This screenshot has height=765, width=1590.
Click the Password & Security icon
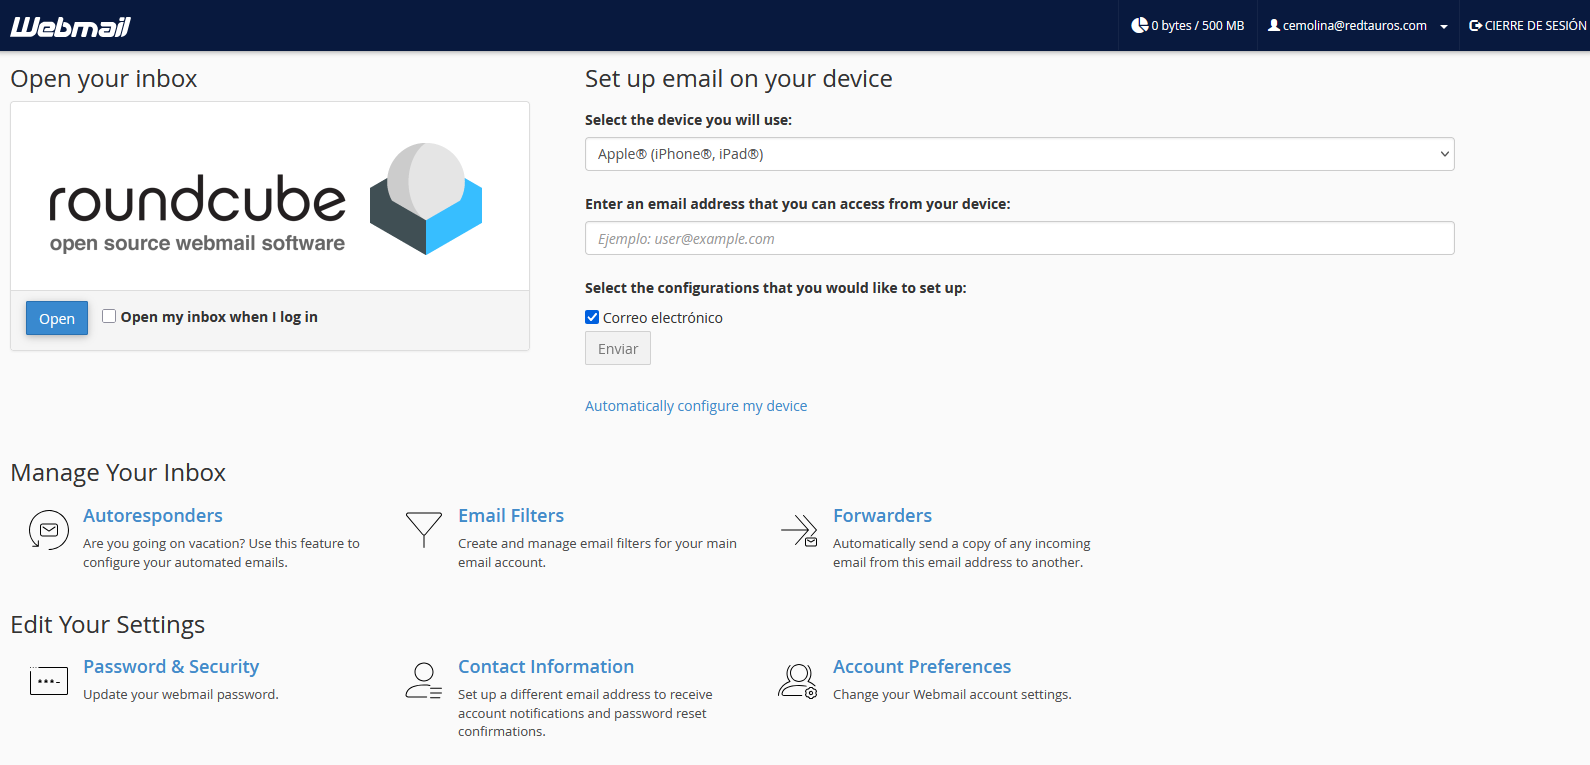49,681
